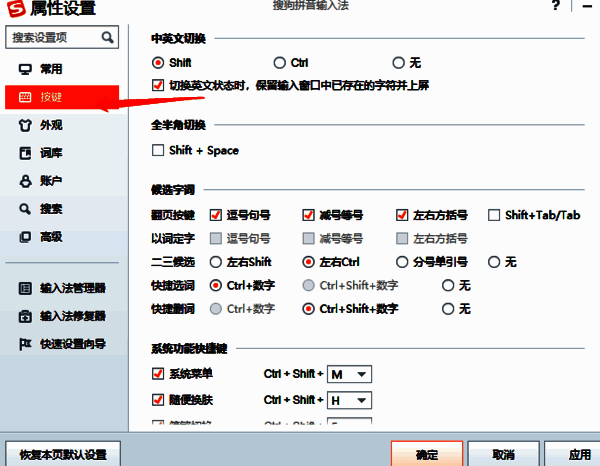Select 无 for 二三候选
The height and width of the screenshot is (466, 600).
coord(494,262)
